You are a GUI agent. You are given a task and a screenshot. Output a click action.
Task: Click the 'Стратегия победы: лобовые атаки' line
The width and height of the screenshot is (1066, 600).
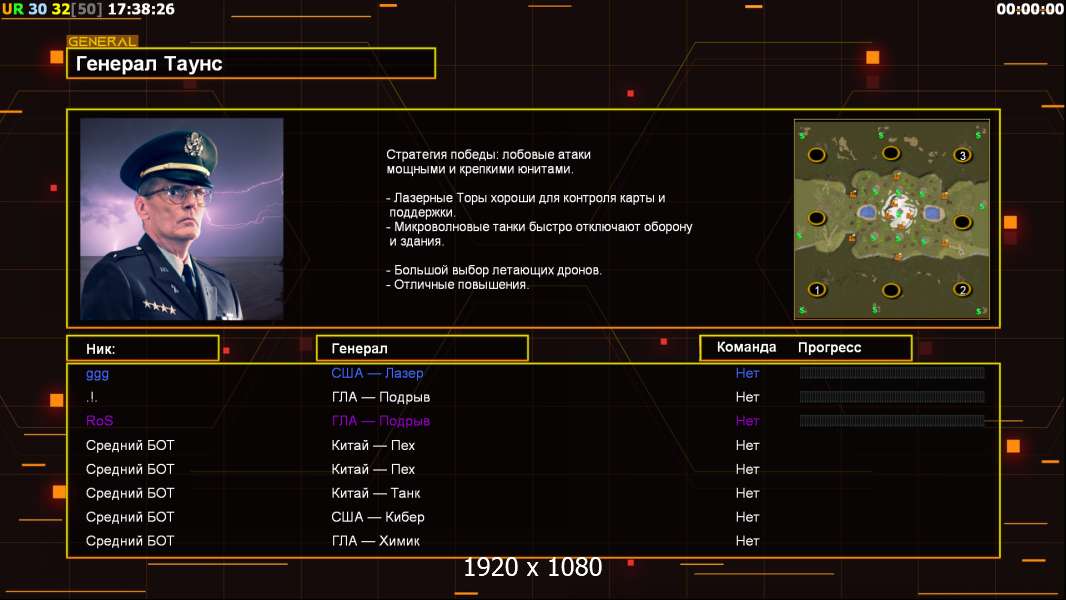click(488, 154)
